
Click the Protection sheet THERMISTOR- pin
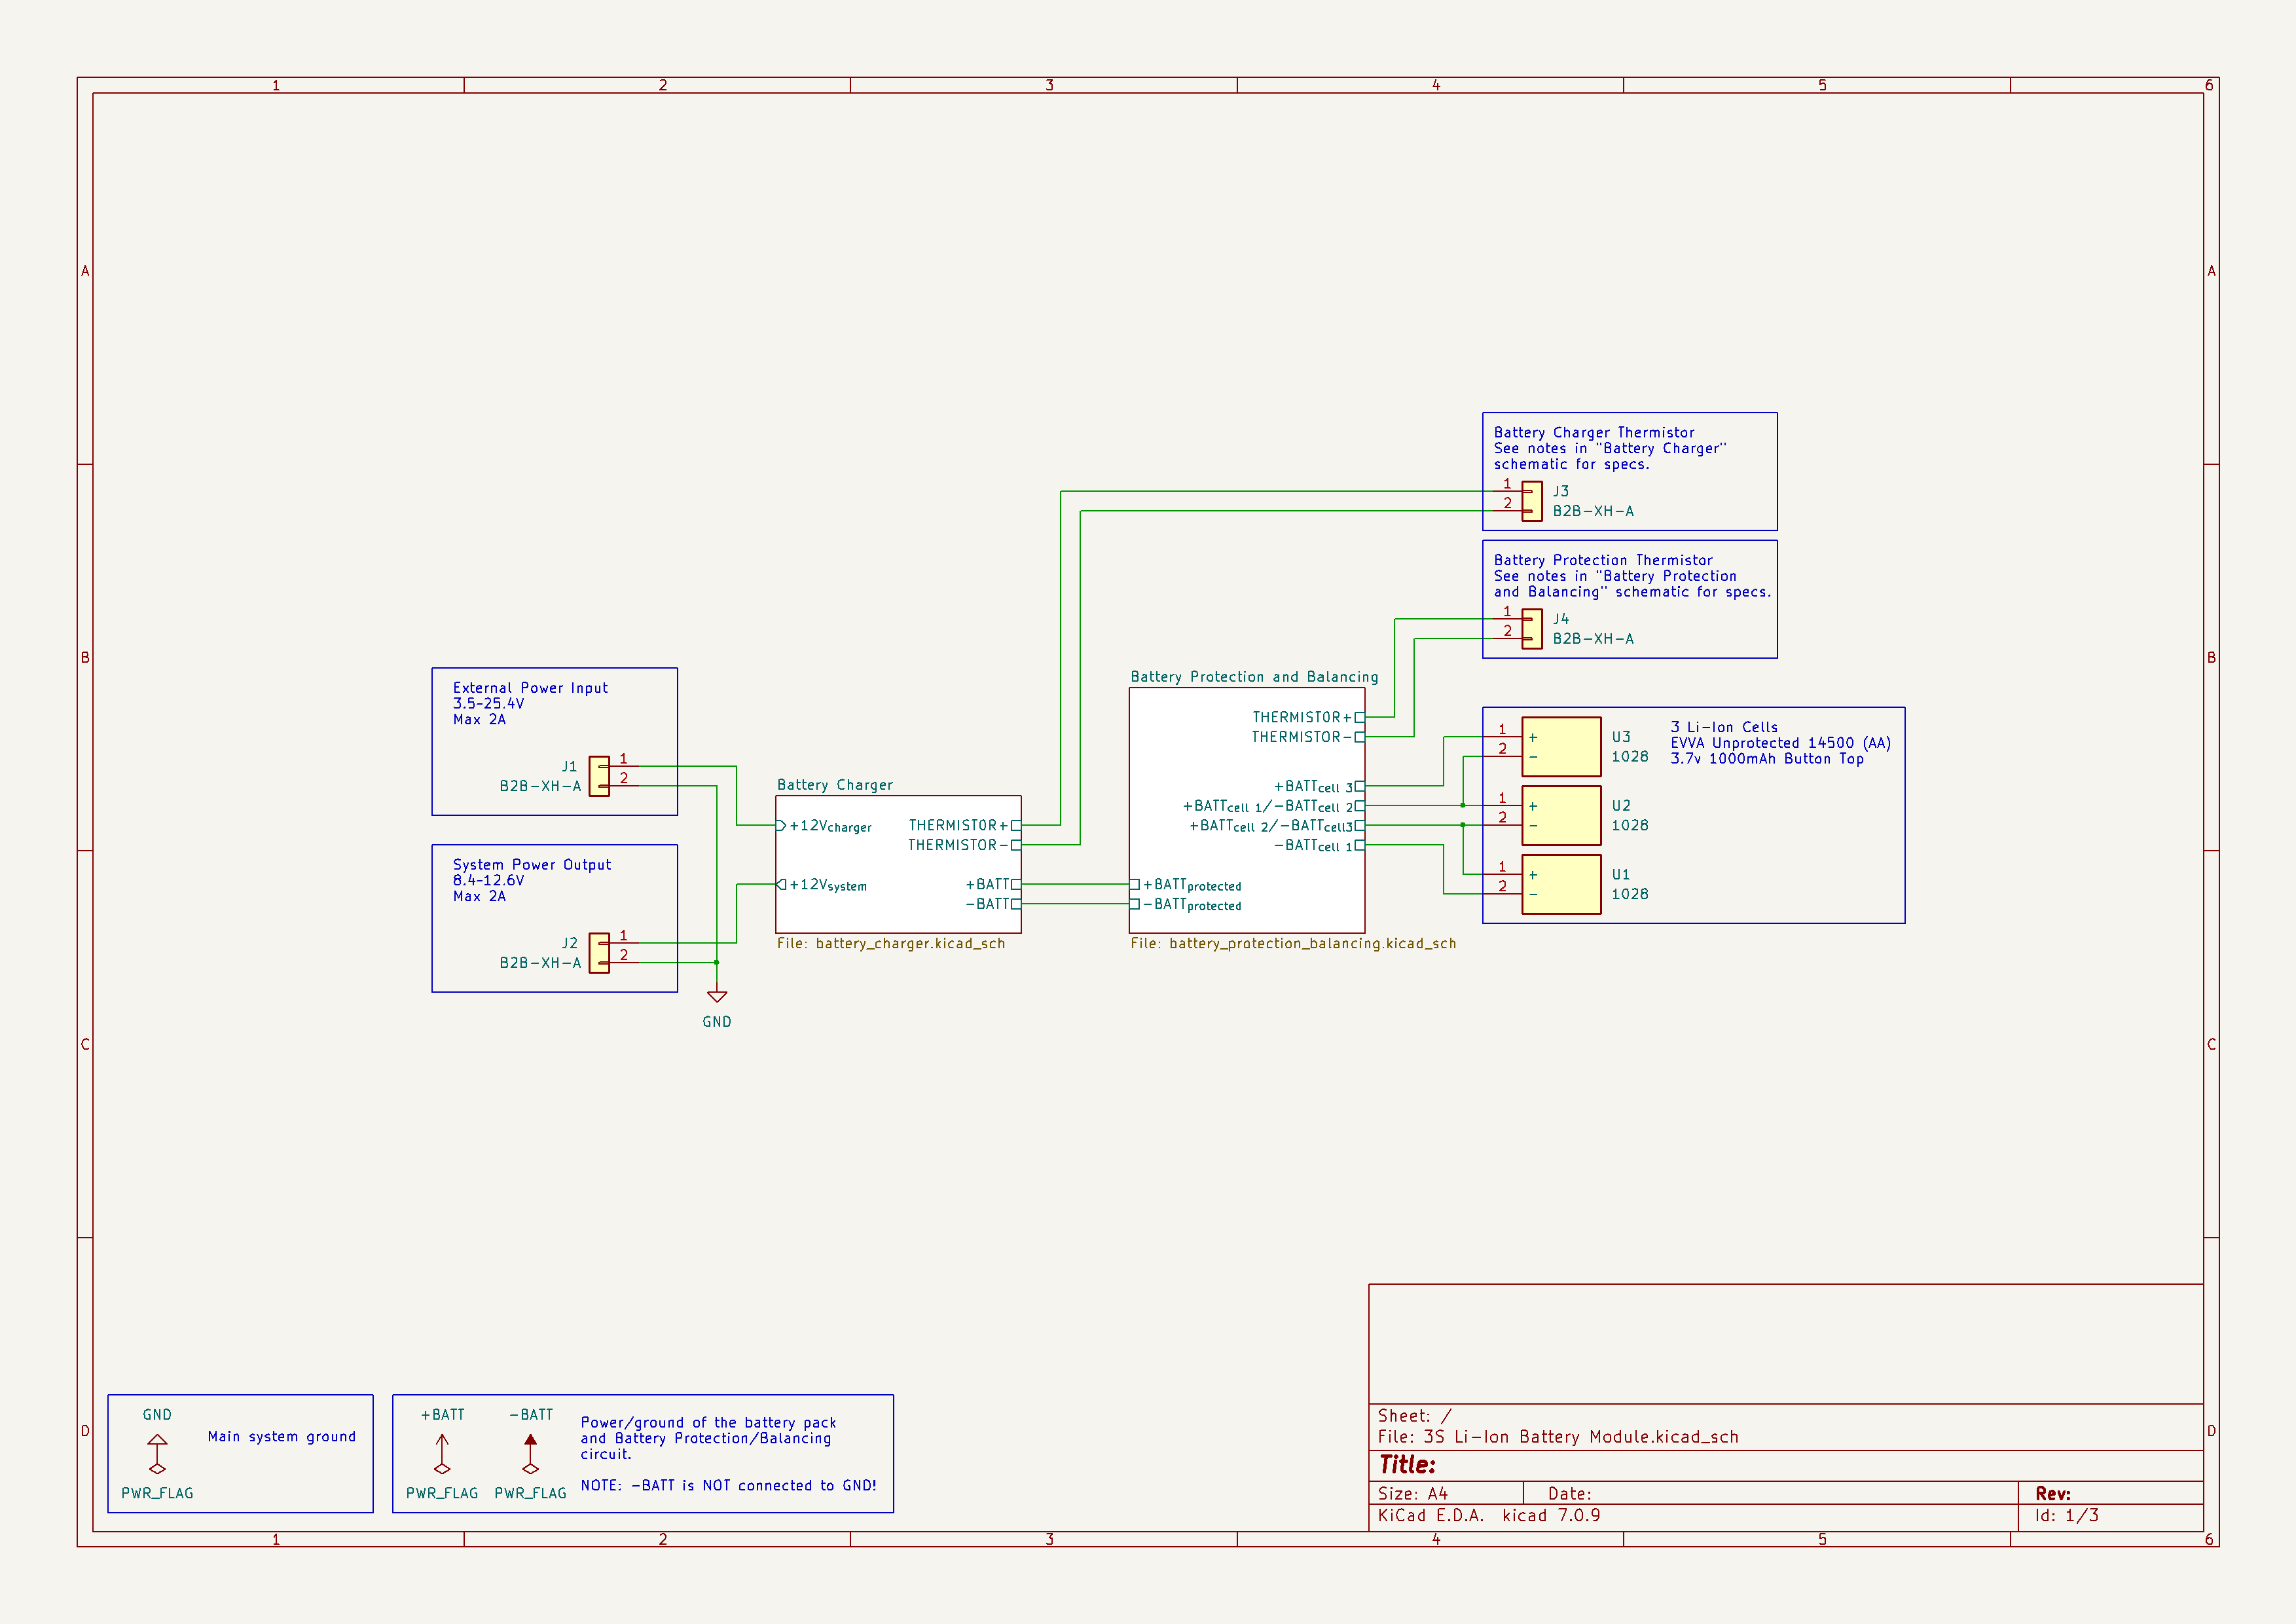1308,737
